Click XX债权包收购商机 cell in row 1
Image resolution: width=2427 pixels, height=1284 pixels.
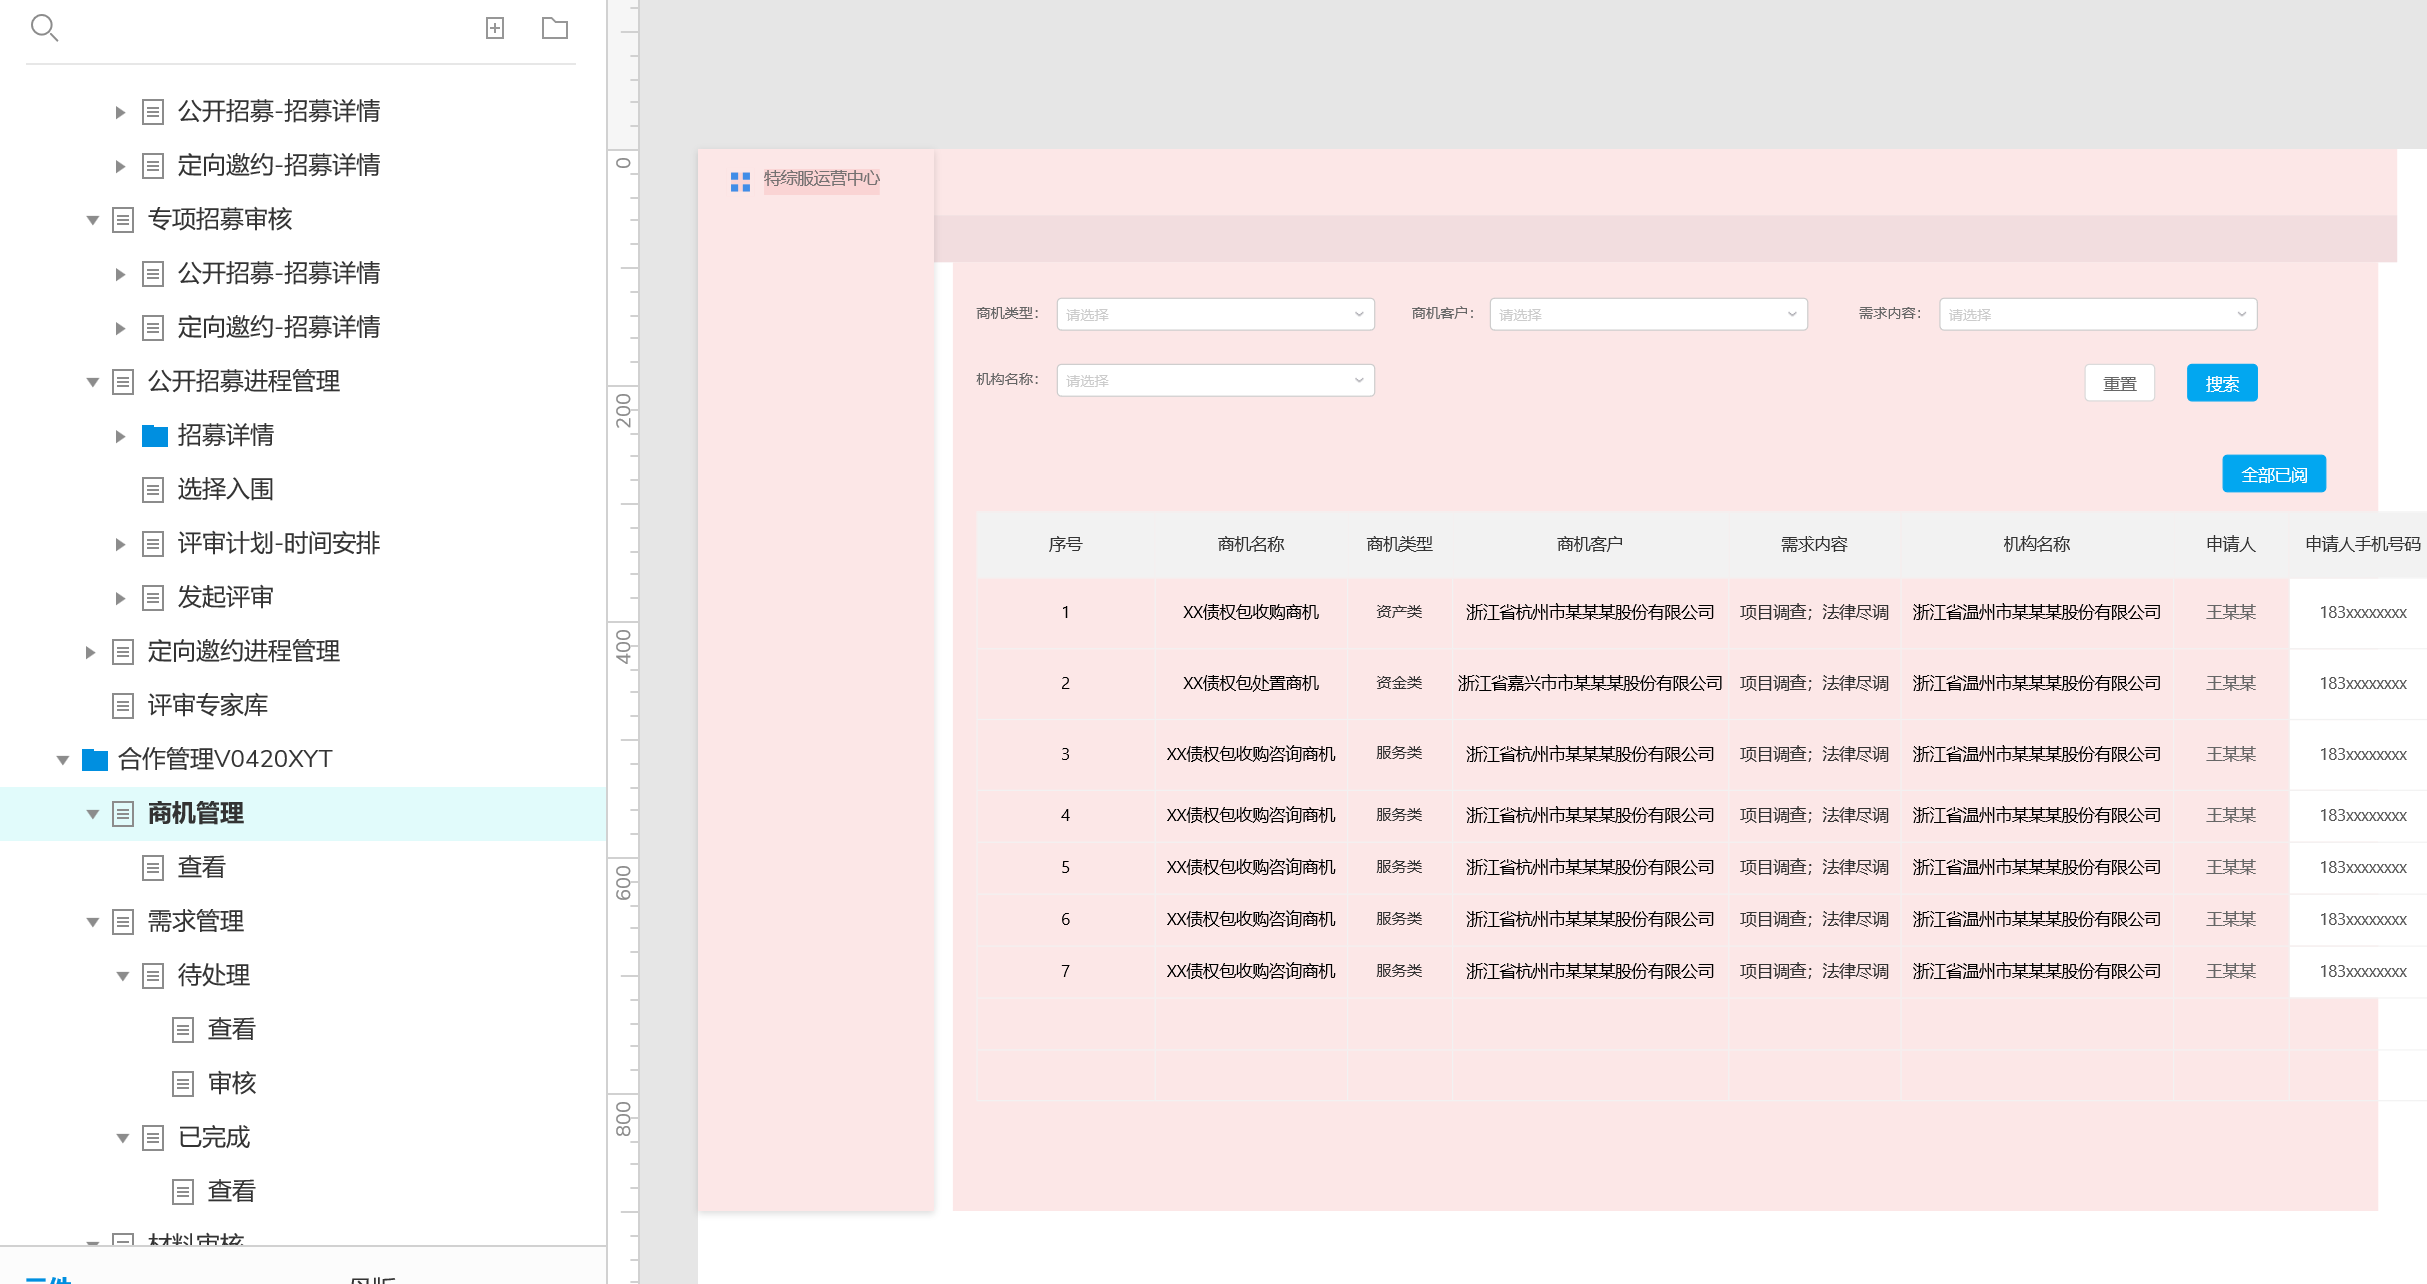tap(1250, 612)
